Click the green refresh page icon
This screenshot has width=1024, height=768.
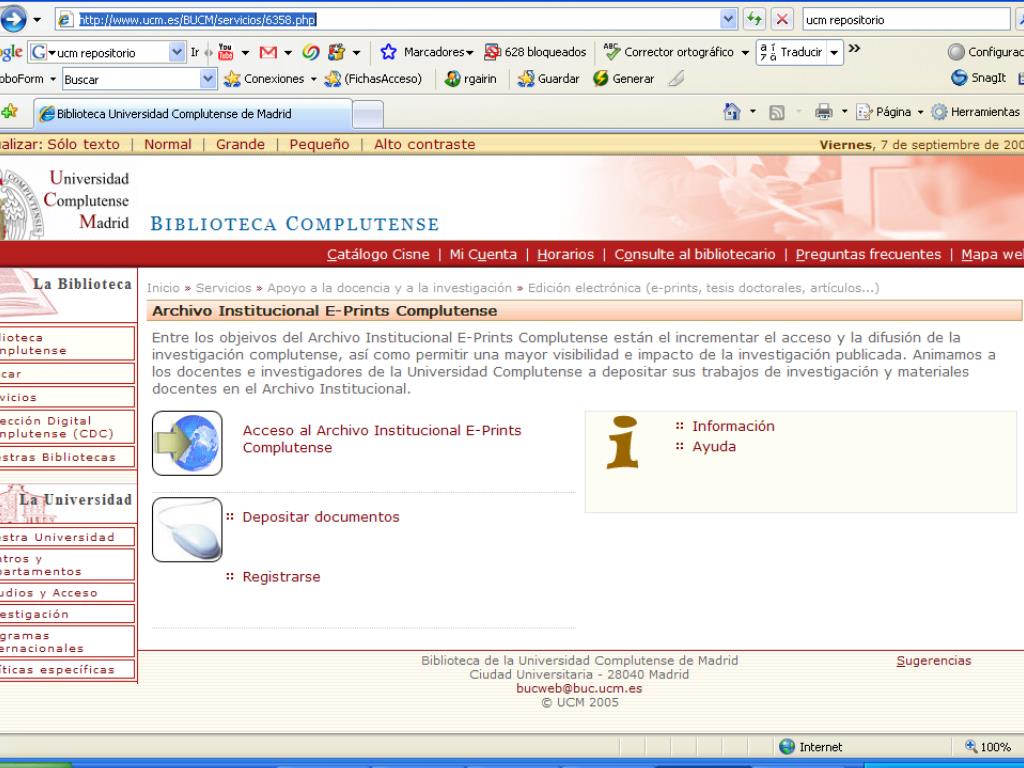tap(754, 20)
